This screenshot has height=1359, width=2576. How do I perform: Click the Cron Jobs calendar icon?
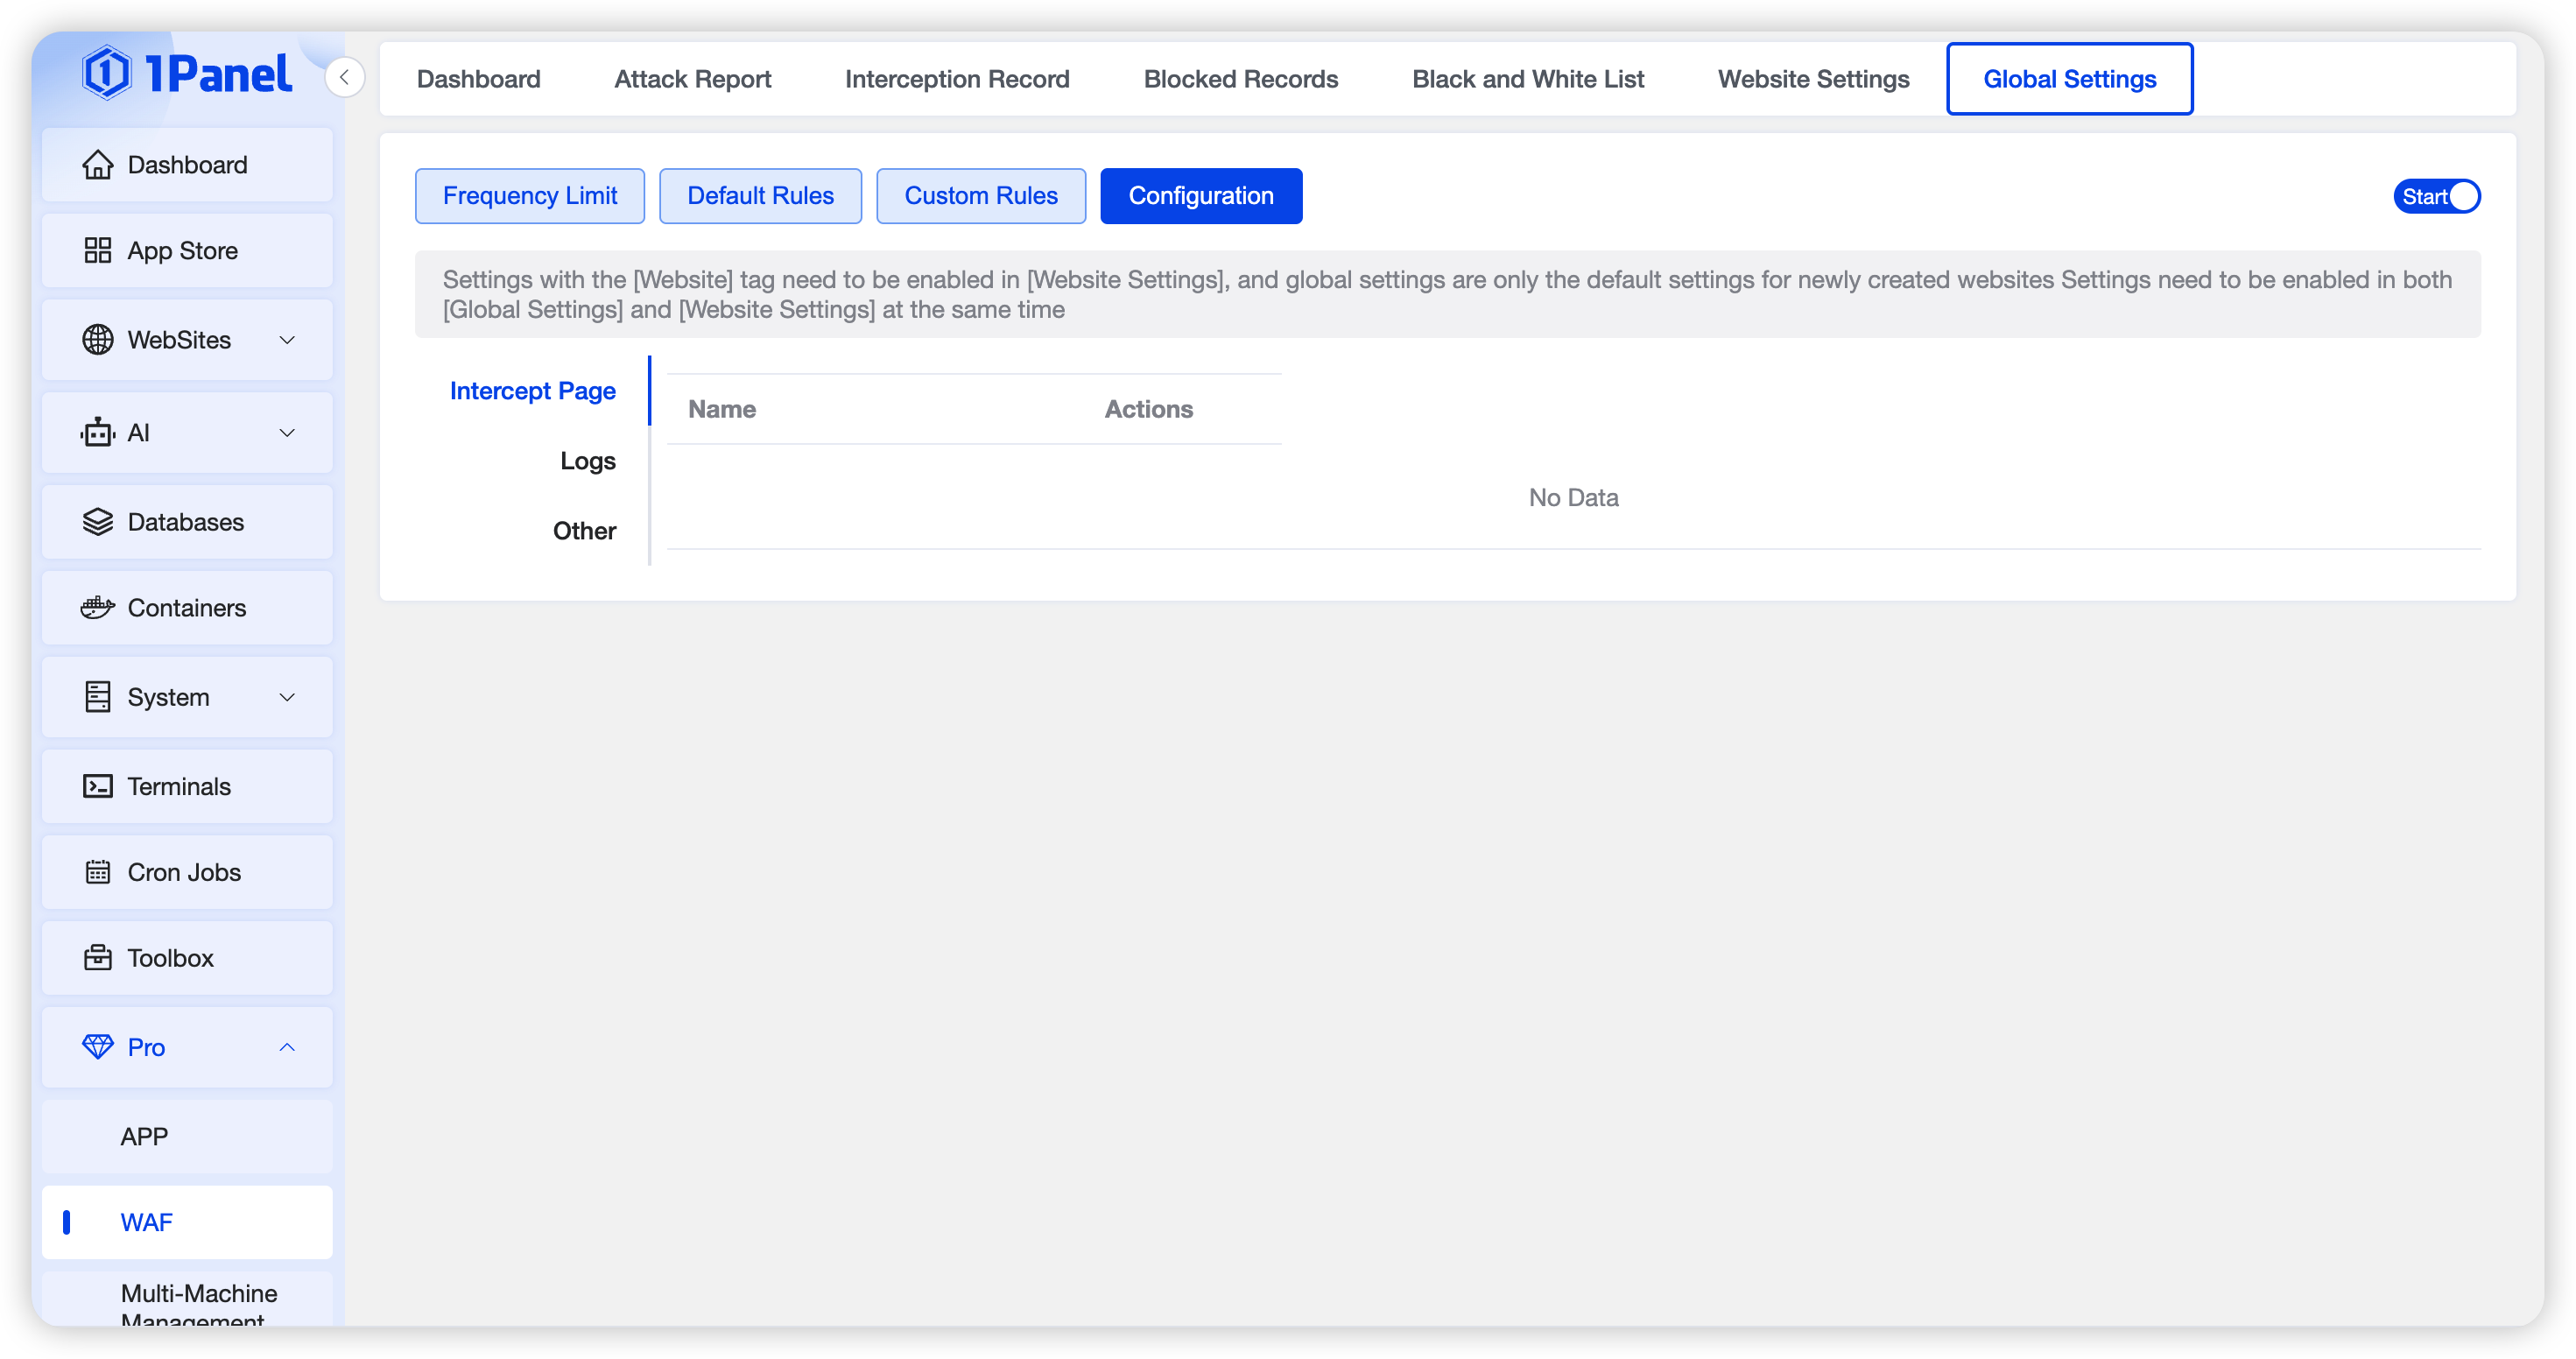tap(97, 873)
